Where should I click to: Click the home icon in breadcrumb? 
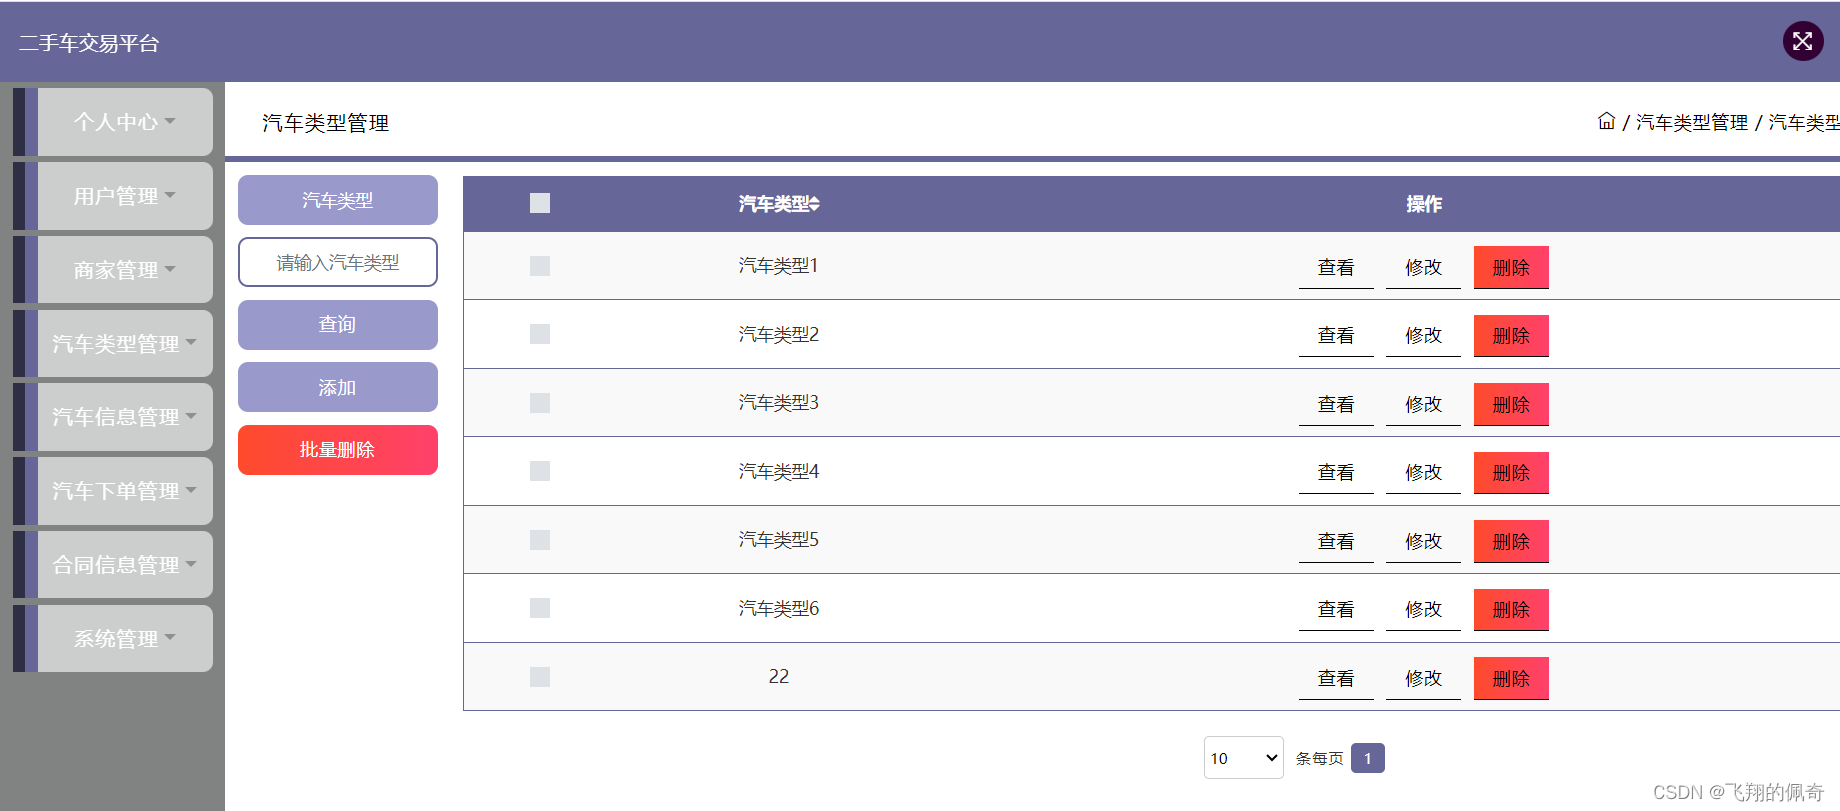click(x=1606, y=121)
